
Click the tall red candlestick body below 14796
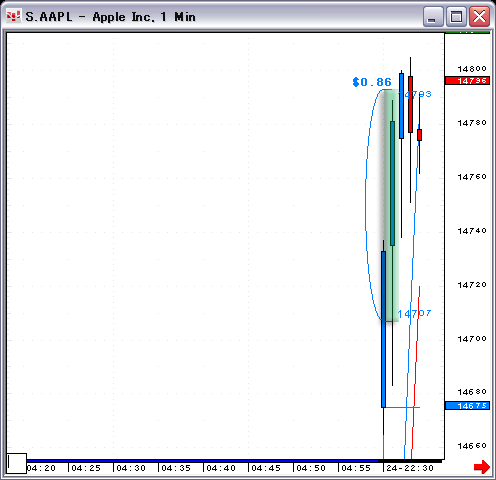click(x=410, y=104)
